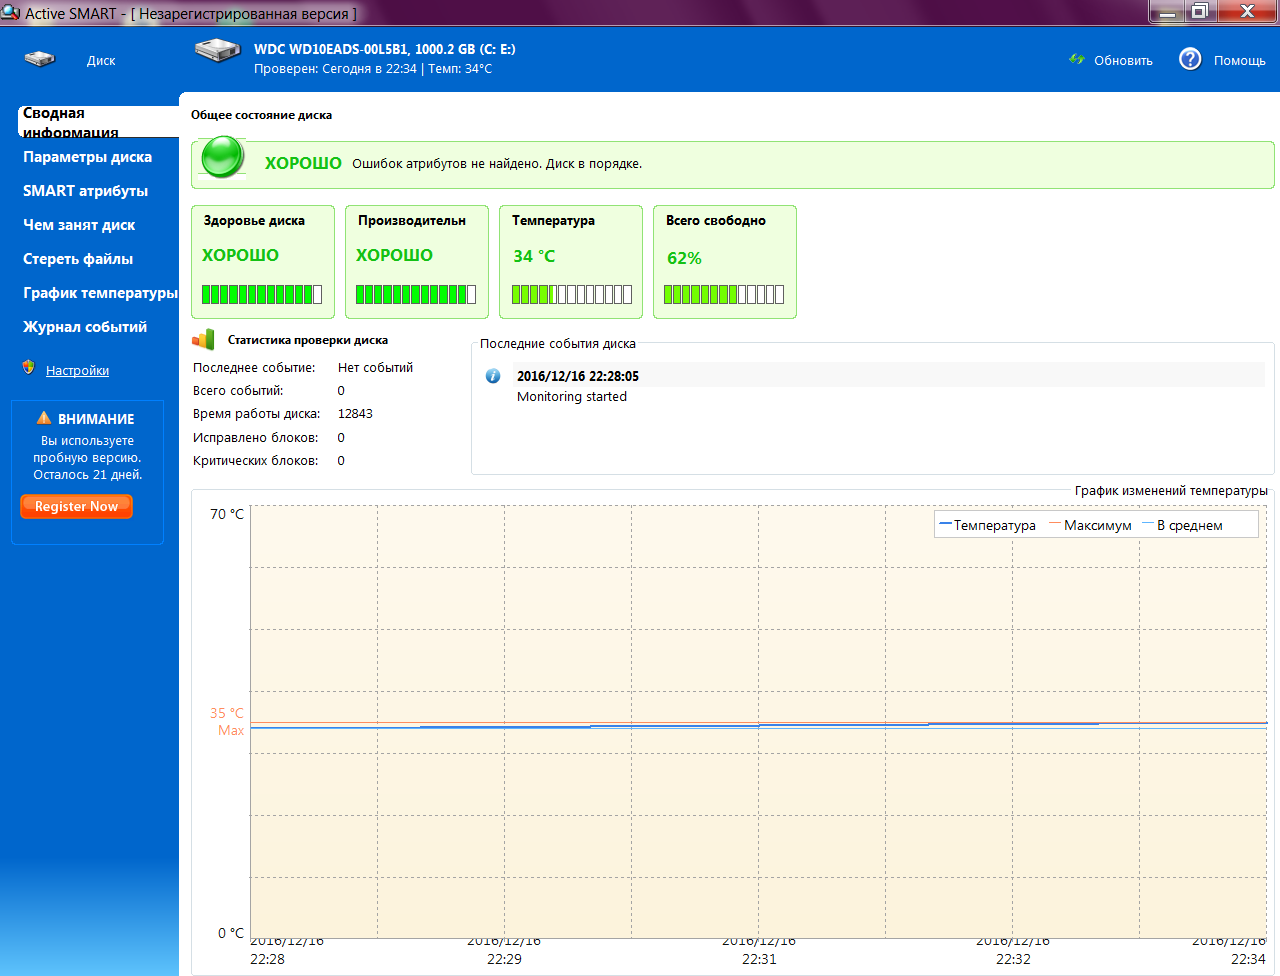This screenshot has width=1280, height=976.
Task: Click the green status orb icon
Action: coord(223,158)
